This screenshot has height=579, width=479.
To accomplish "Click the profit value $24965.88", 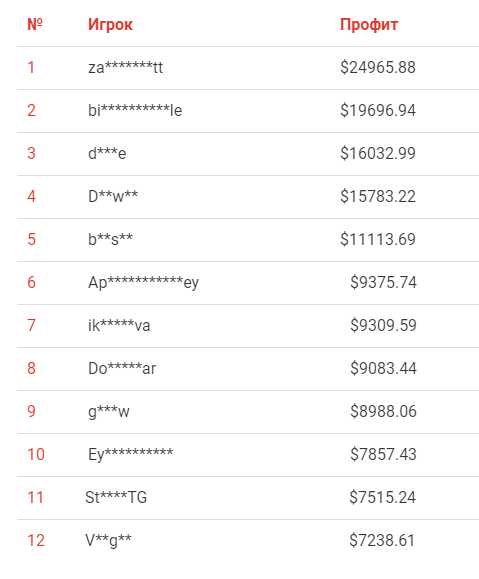I will pos(378,68).
